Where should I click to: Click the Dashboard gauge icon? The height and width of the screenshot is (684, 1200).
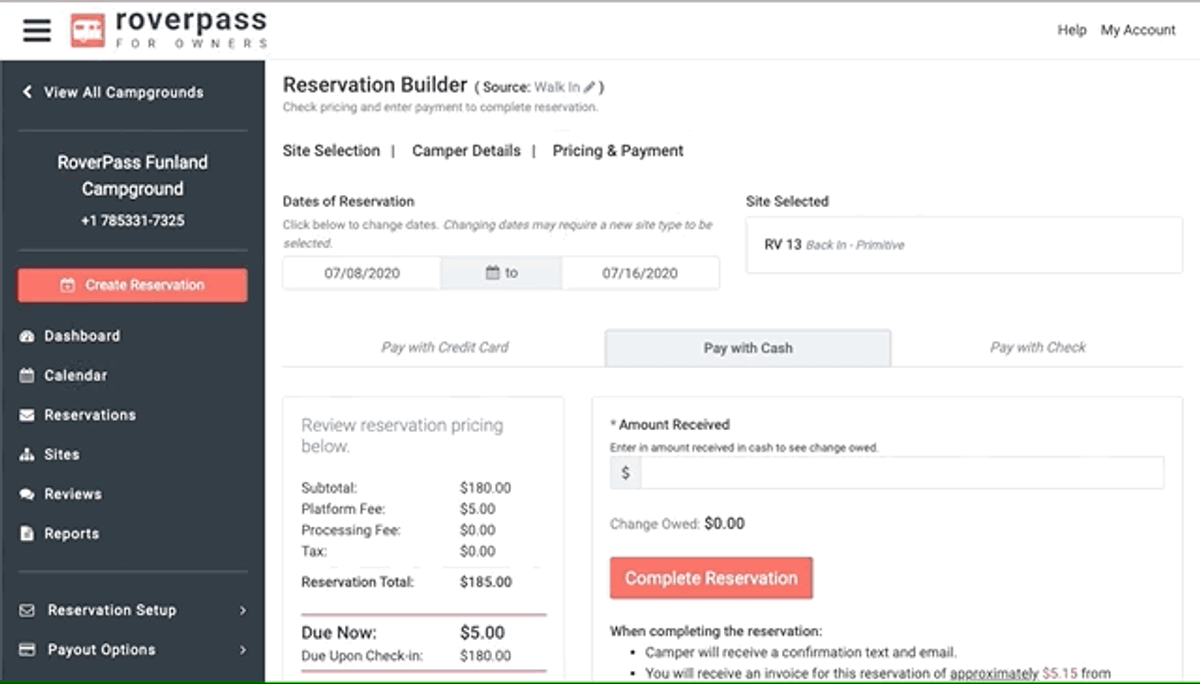point(27,336)
